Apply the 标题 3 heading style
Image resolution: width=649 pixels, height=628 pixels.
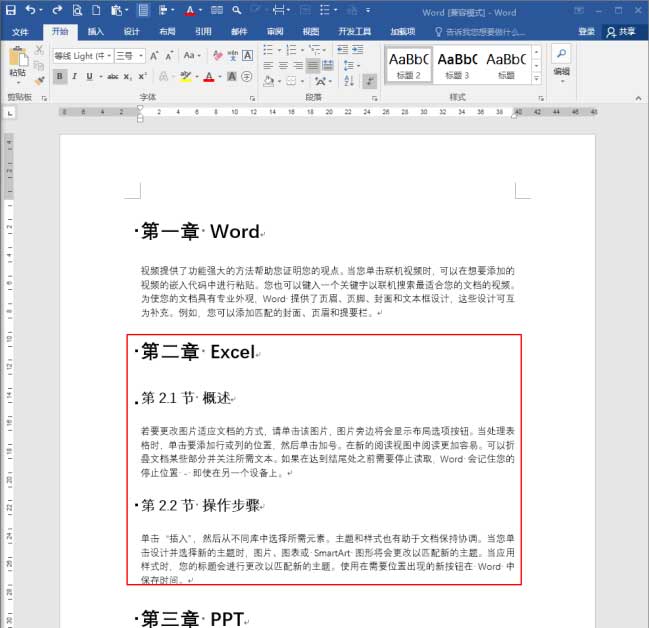[x=457, y=65]
